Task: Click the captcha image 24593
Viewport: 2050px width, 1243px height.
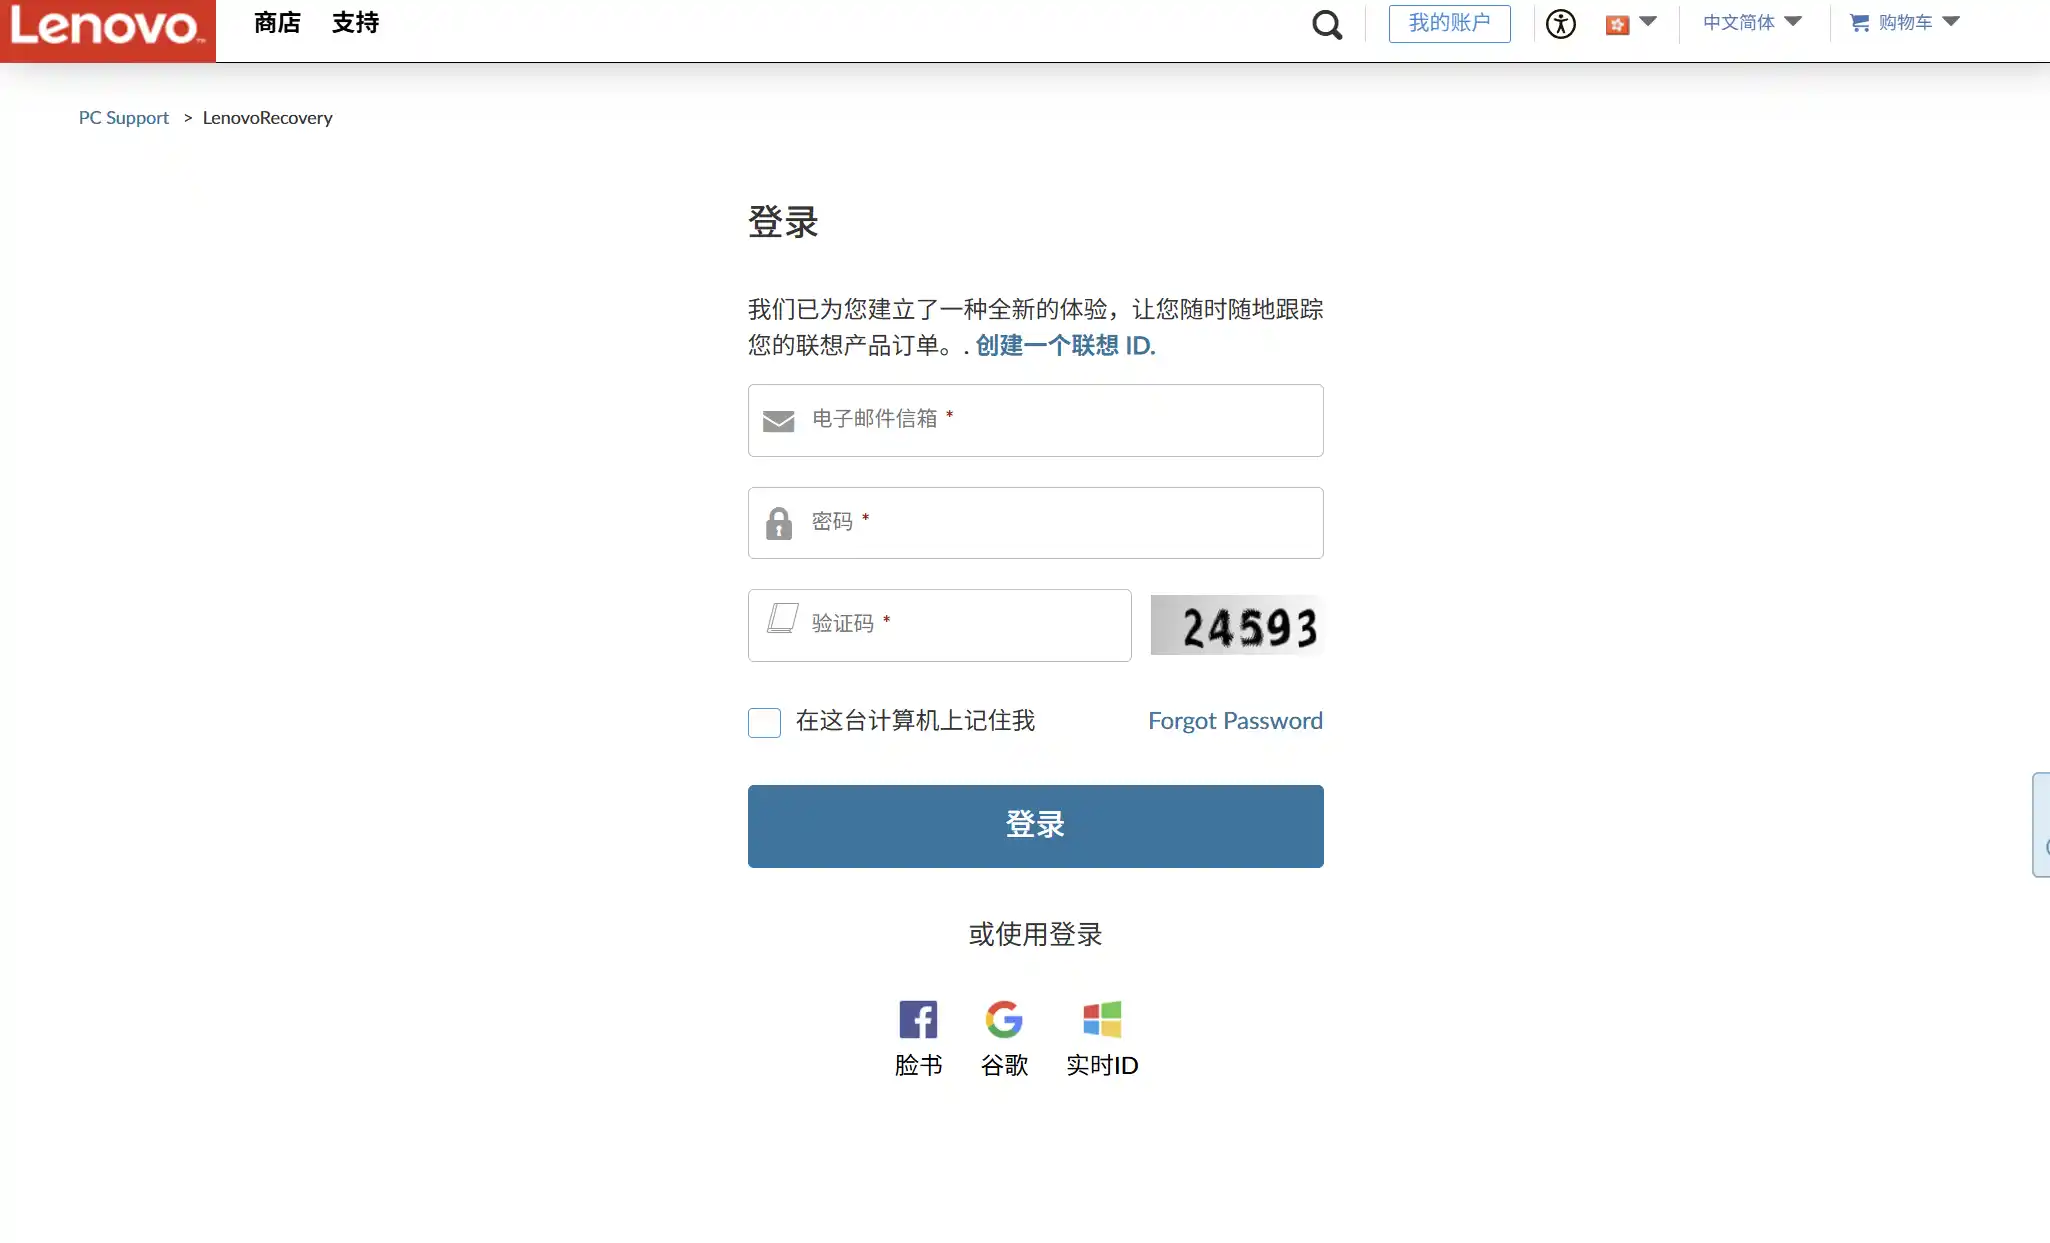Action: (1237, 626)
